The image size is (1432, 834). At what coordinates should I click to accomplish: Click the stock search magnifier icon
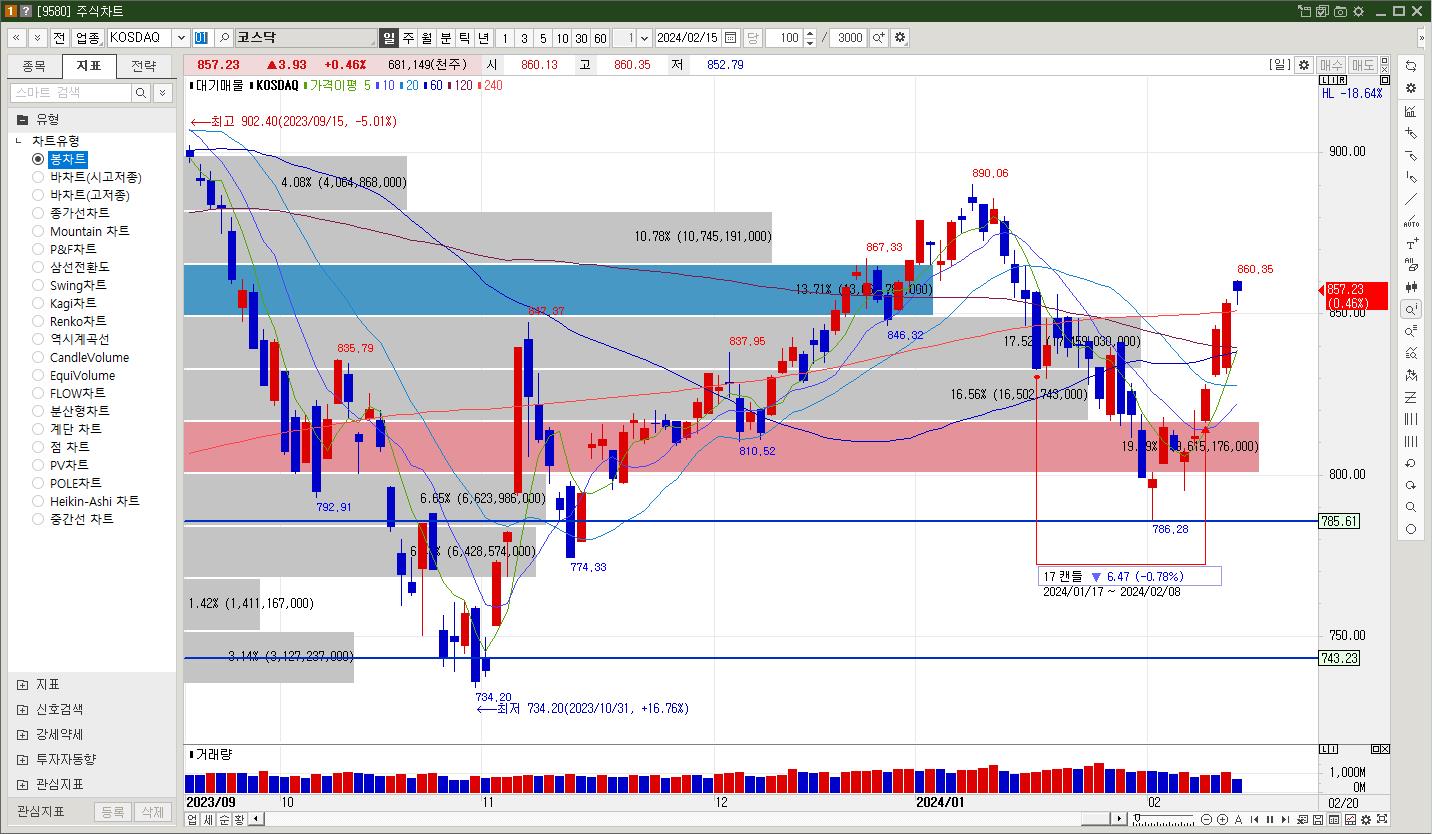pyautogui.click(x=224, y=38)
